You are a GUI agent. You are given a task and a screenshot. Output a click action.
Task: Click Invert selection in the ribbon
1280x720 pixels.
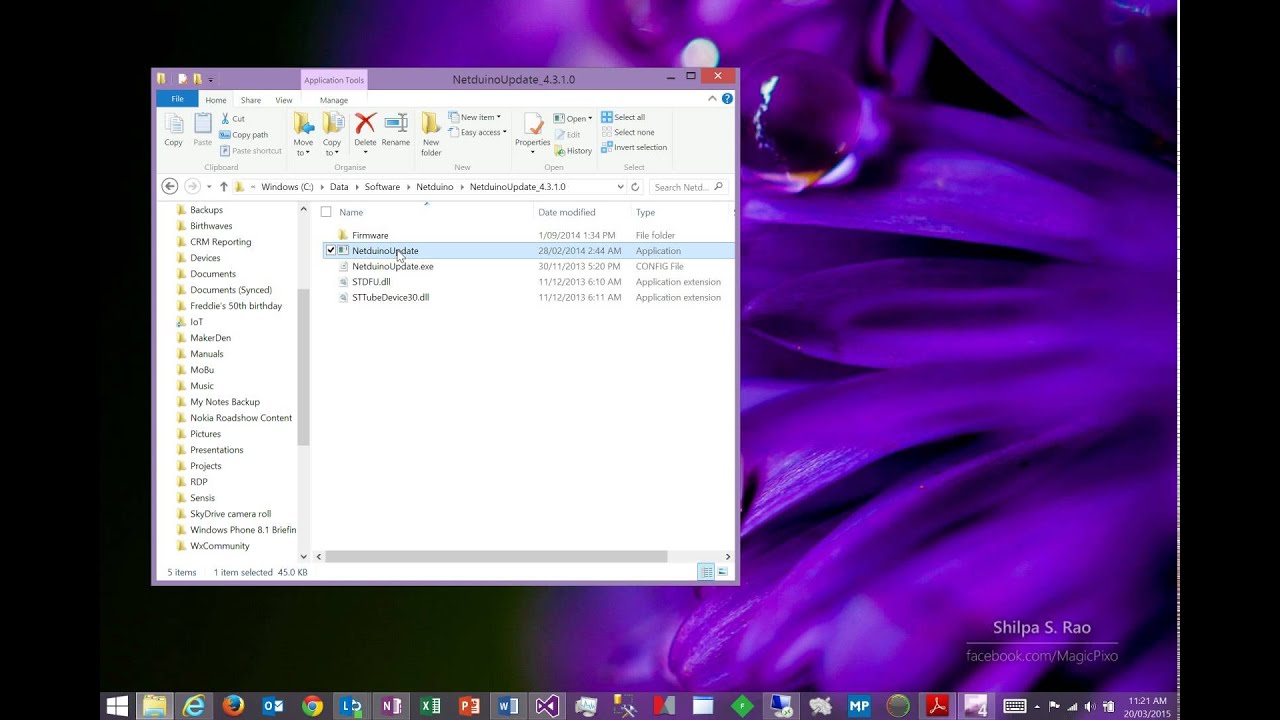(634, 147)
